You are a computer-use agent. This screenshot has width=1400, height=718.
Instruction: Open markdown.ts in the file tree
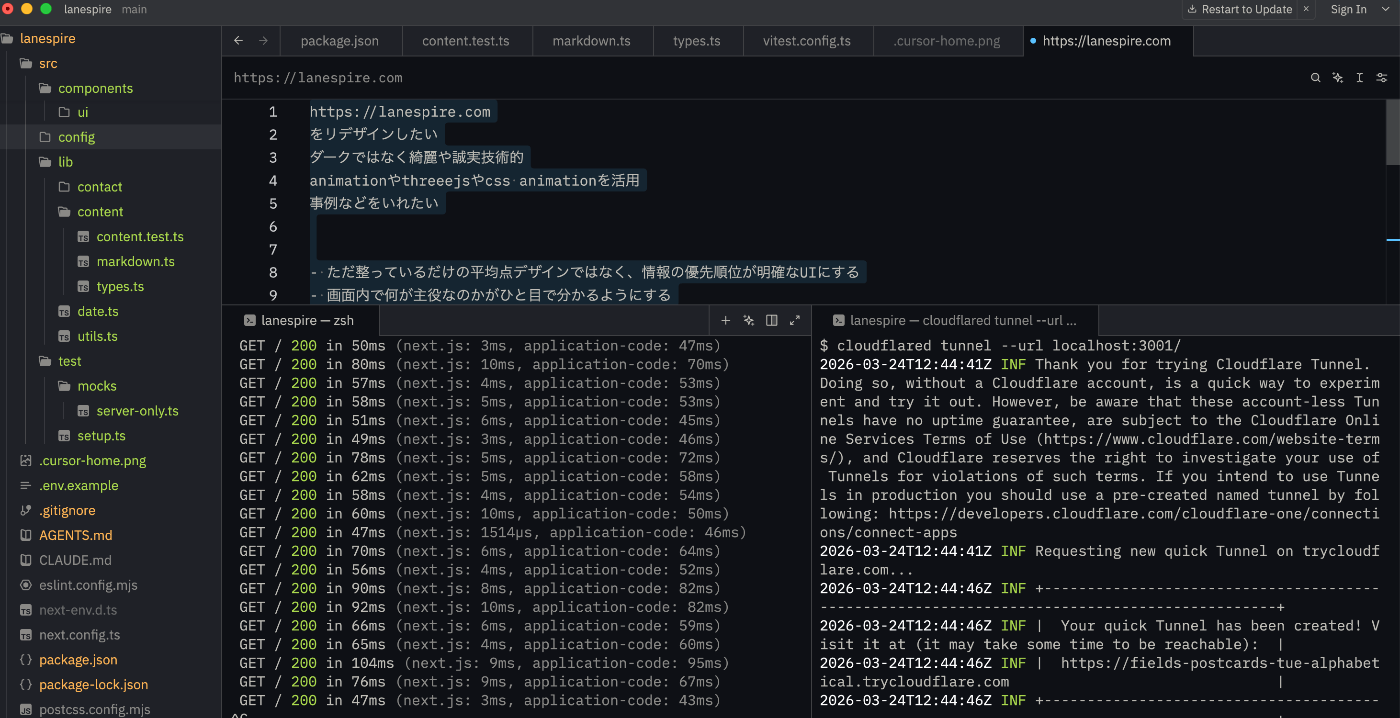(x=135, y=262)
